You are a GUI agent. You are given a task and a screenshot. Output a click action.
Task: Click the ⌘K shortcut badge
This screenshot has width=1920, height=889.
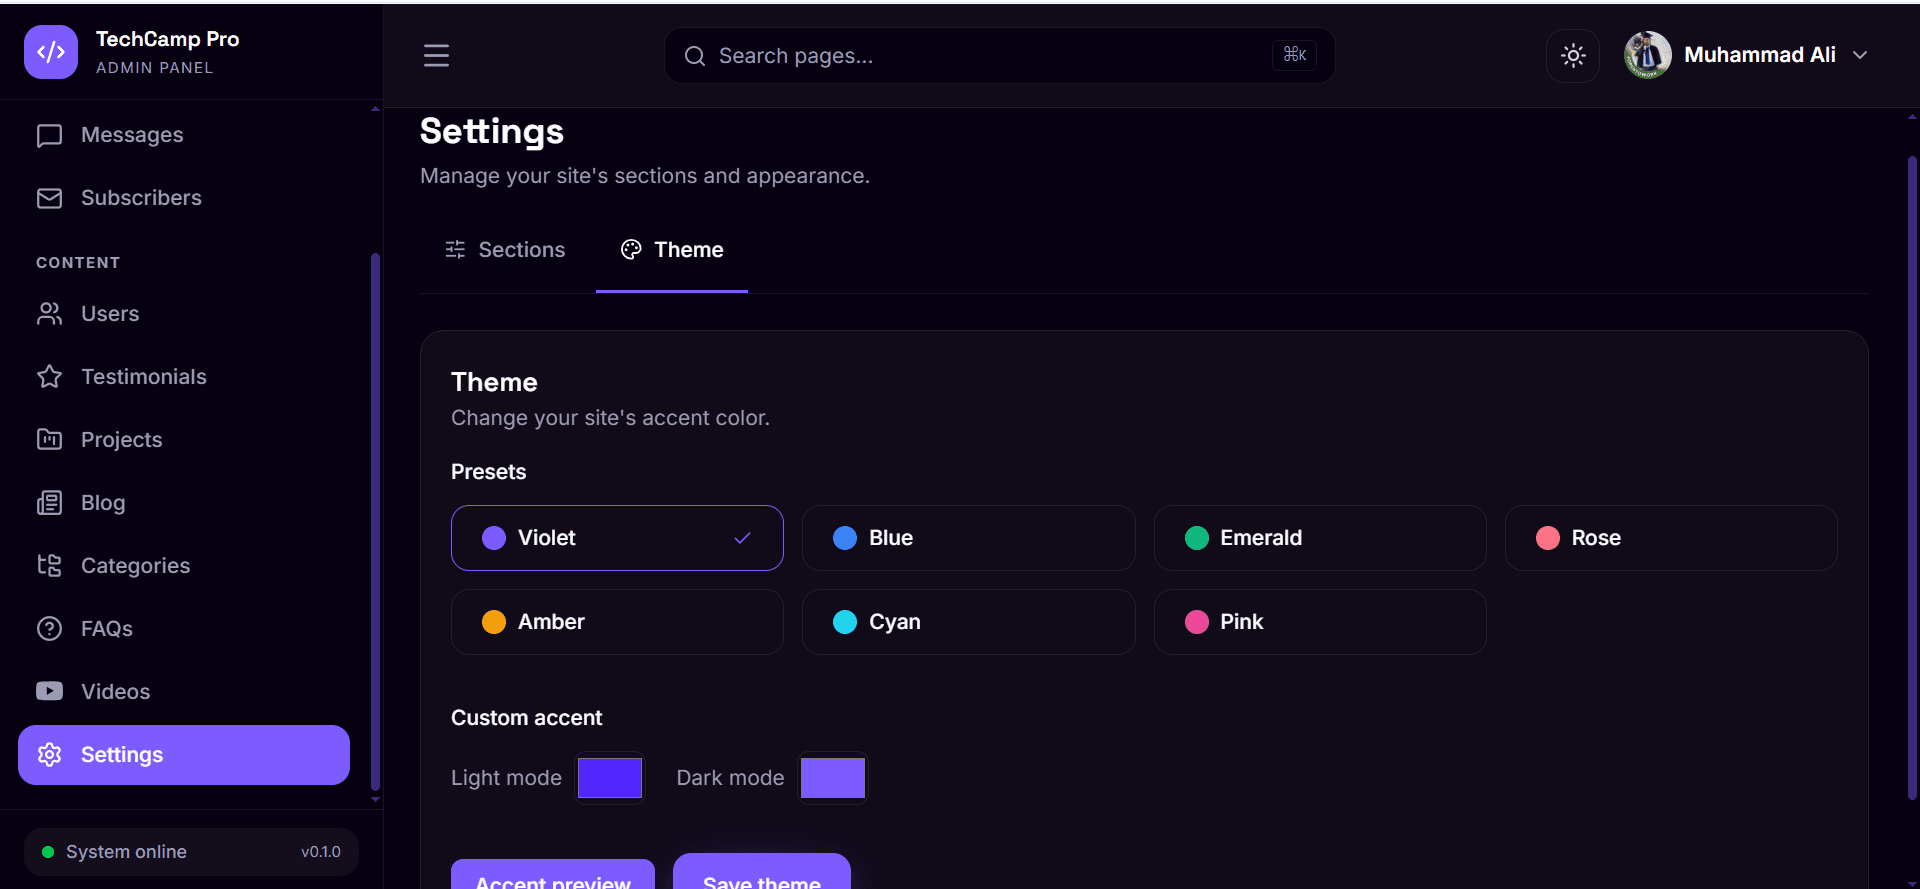pos(1295,55)
